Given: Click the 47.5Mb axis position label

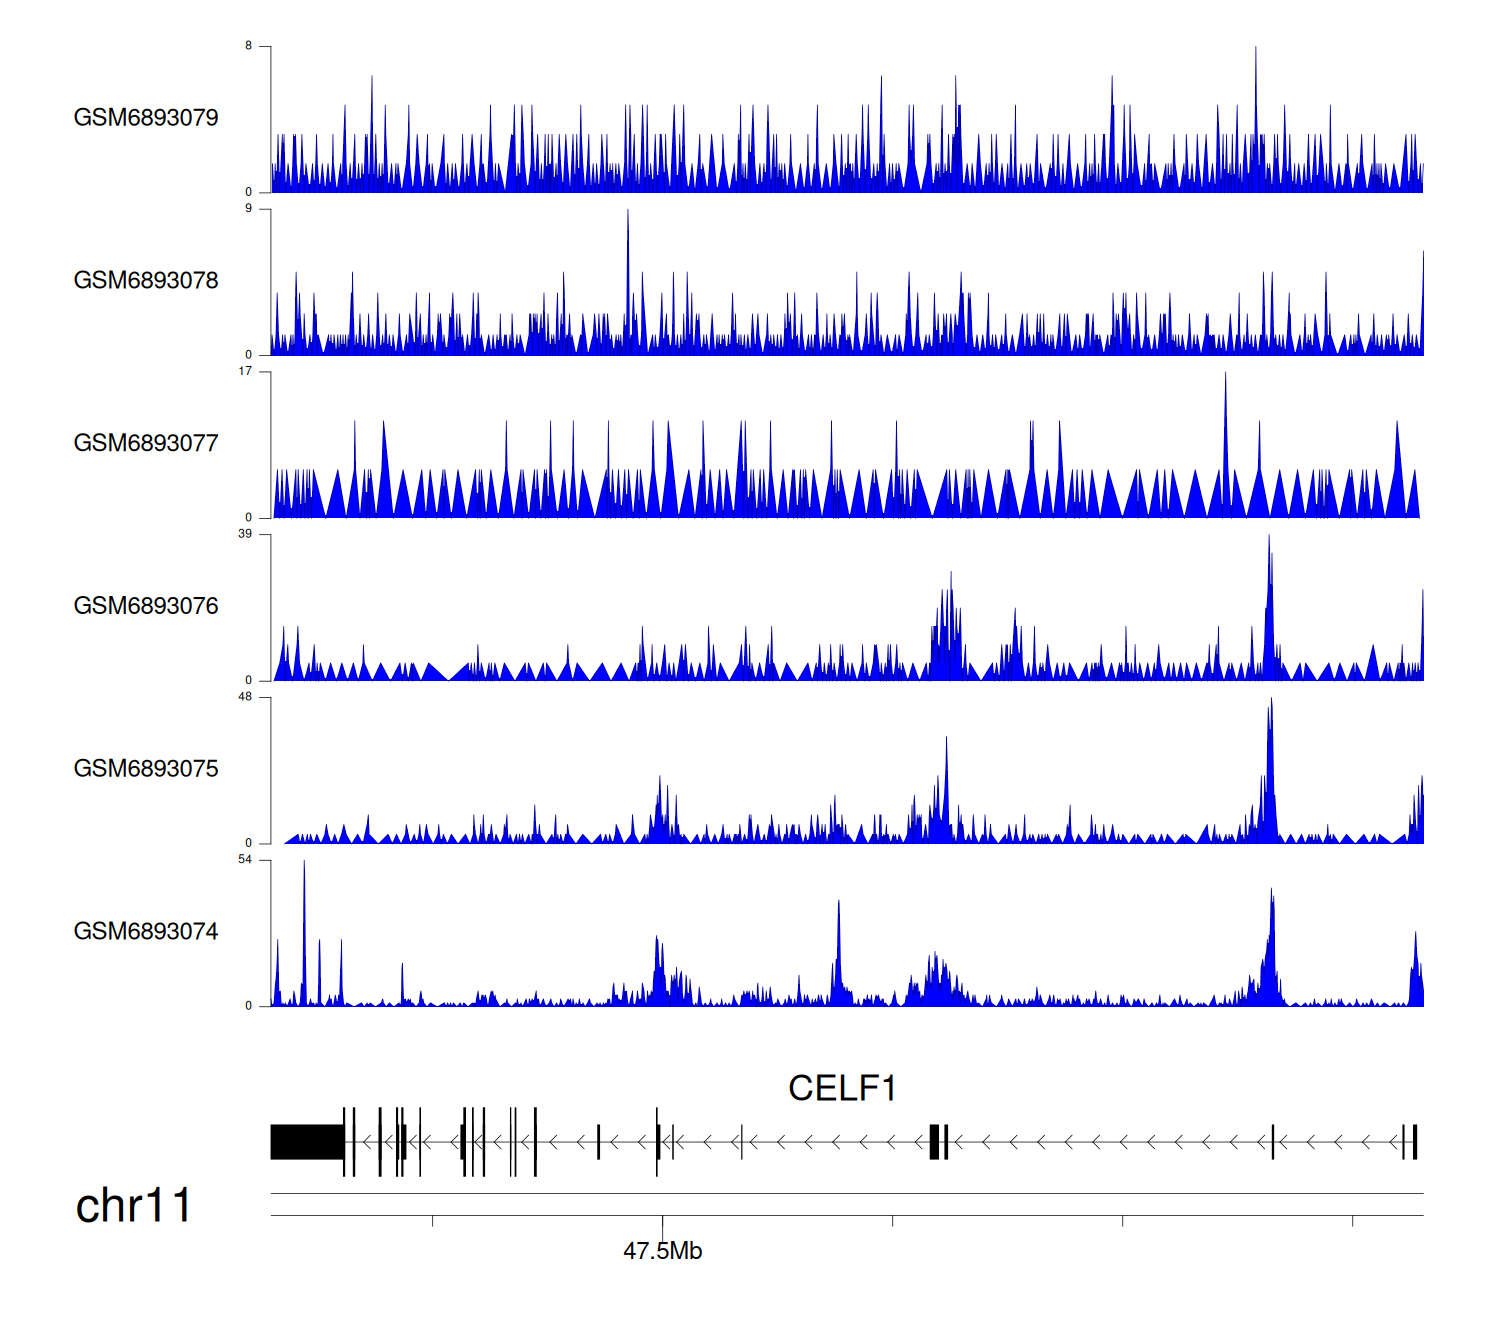Looking at the screenshot, I should pos(662,1251).
